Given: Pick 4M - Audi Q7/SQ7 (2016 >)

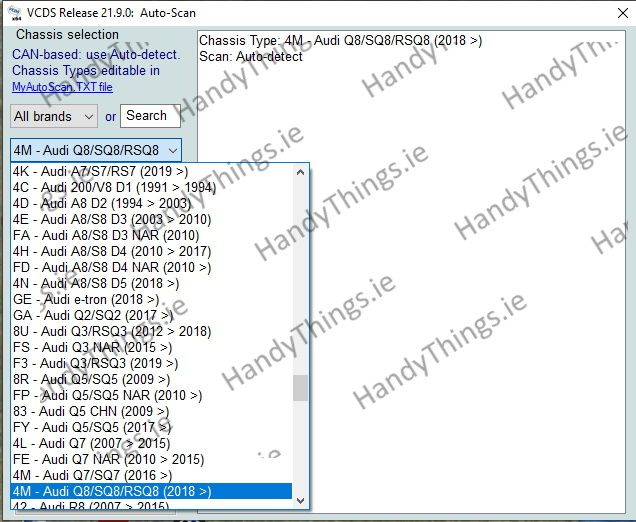Looking at the screenshot, I should tap(151, 475).
